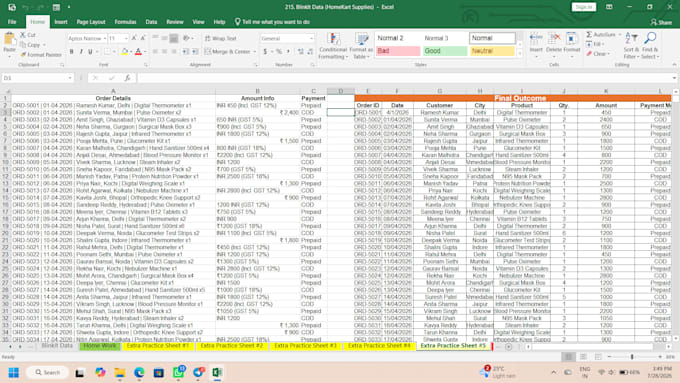The height and width of the screenshot is (383, 680).
Task: Click the Copy icon
Action: pos(23,45)
